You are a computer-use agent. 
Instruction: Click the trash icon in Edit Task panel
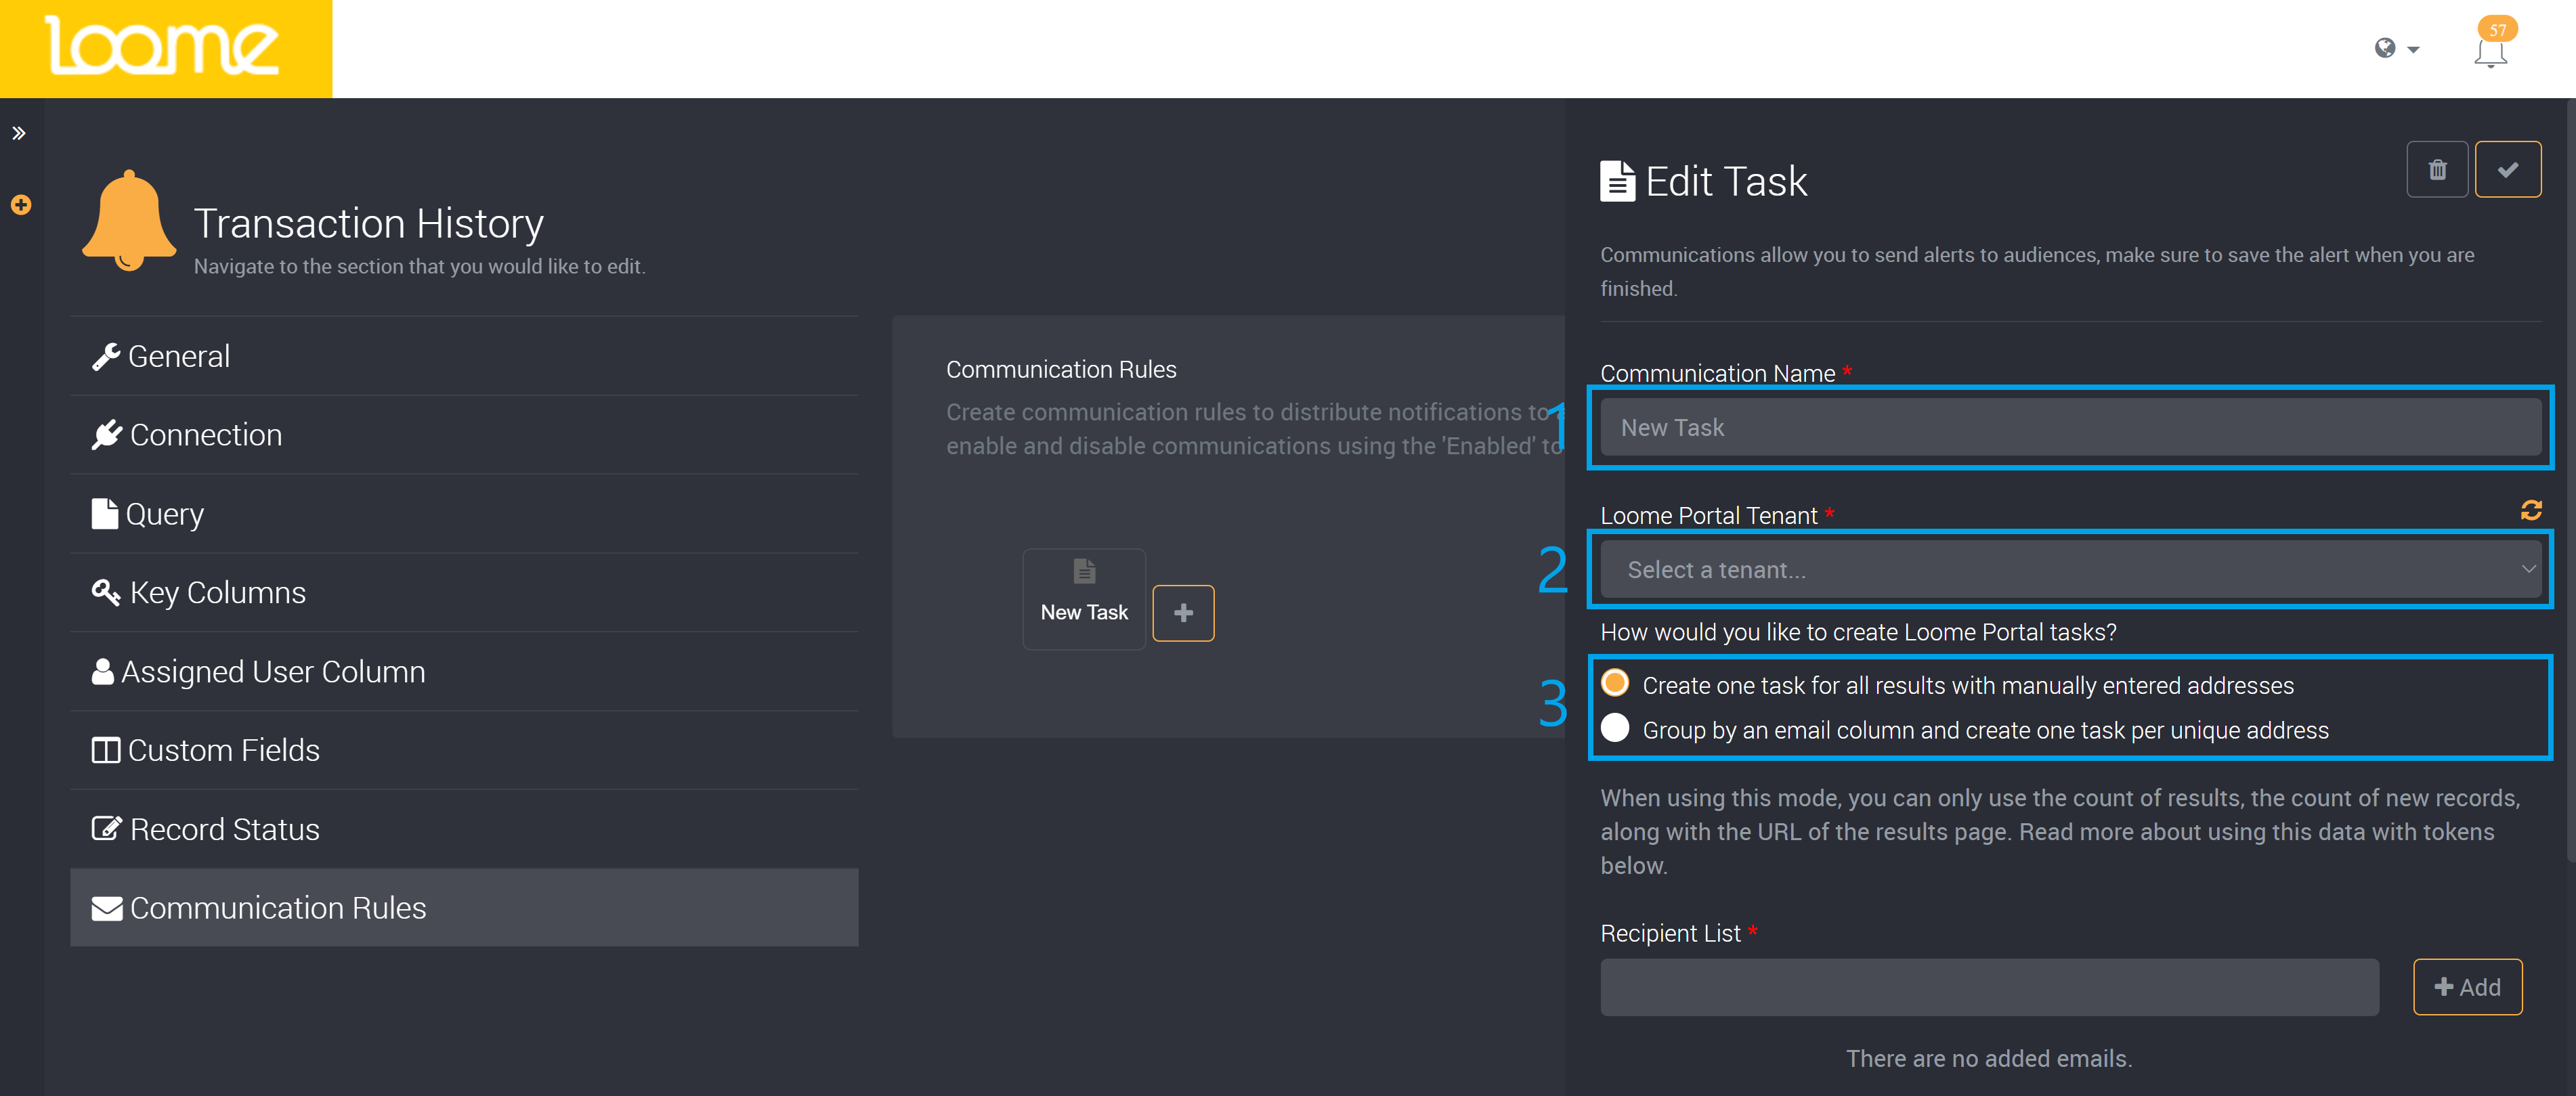coord(2437,169)
